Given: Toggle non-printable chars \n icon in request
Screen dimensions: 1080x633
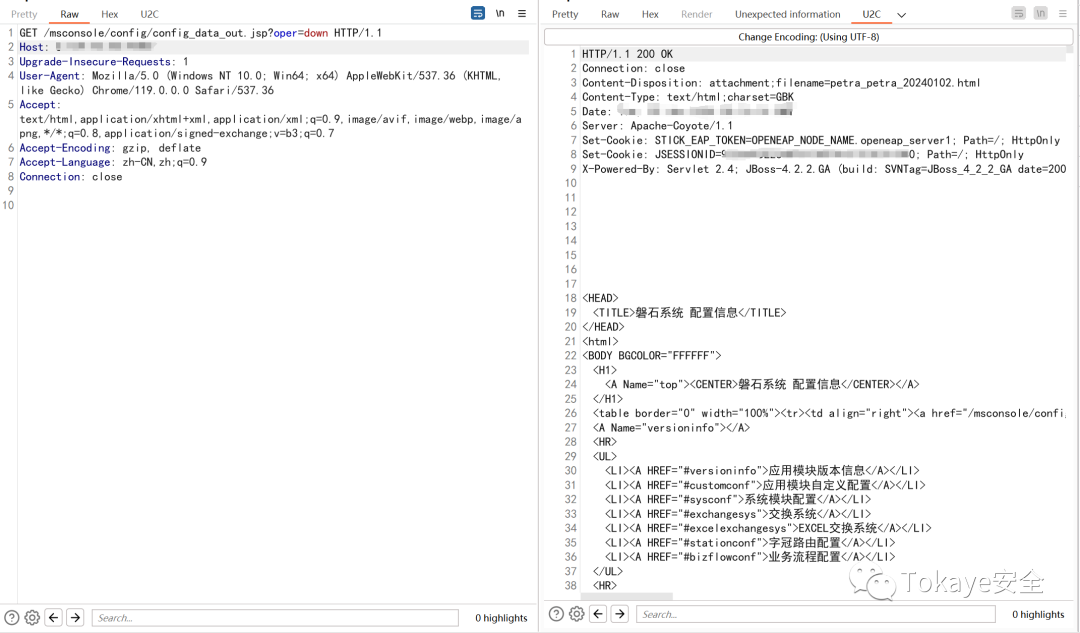Looking at the screenshot, I should click(500, 13).
